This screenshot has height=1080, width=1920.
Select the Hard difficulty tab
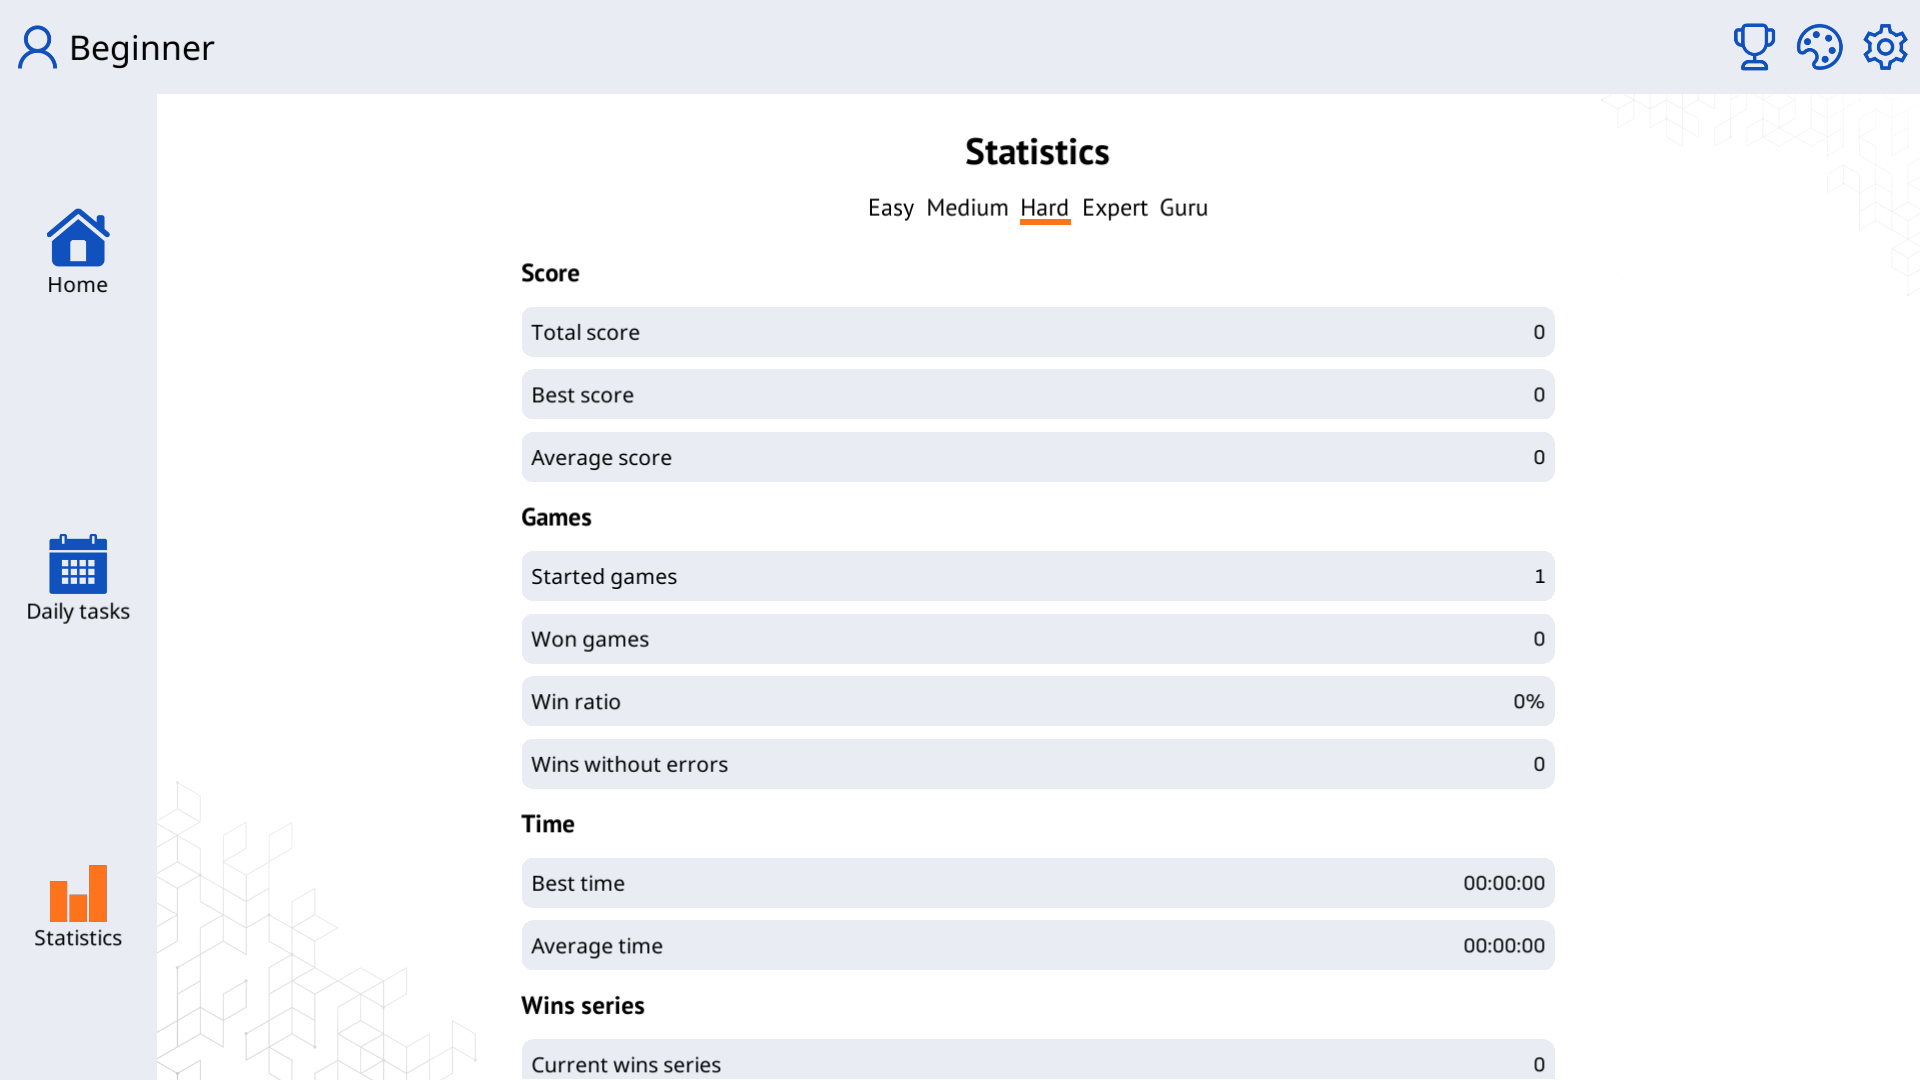click(x=1044, y=208)
